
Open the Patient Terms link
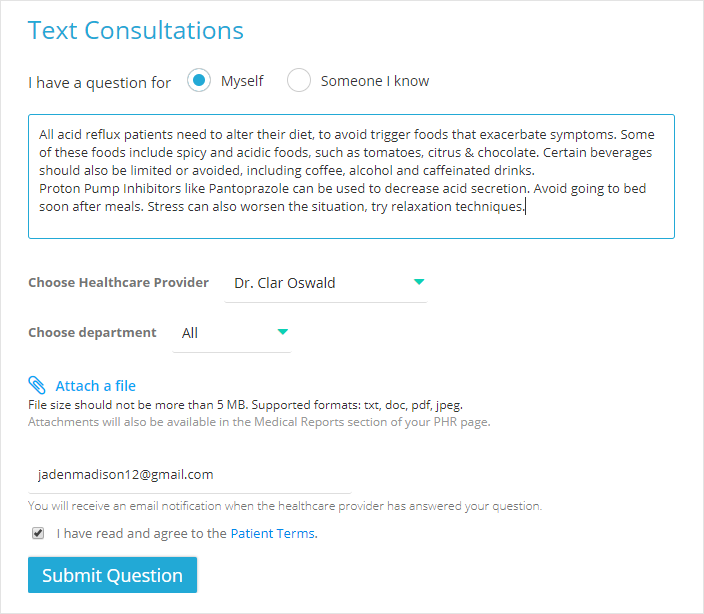click(x=273, y=533)
